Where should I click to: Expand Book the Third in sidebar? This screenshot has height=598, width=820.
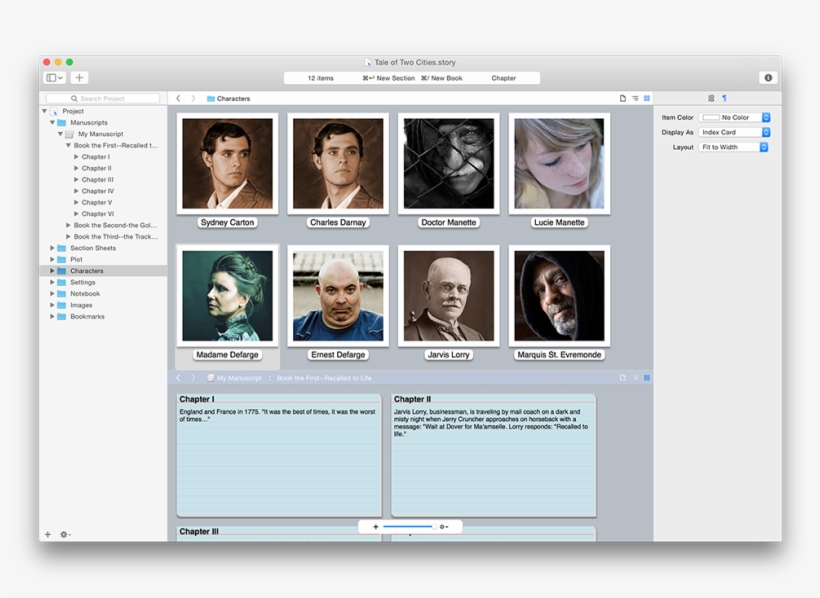click(x=68, y=237)
